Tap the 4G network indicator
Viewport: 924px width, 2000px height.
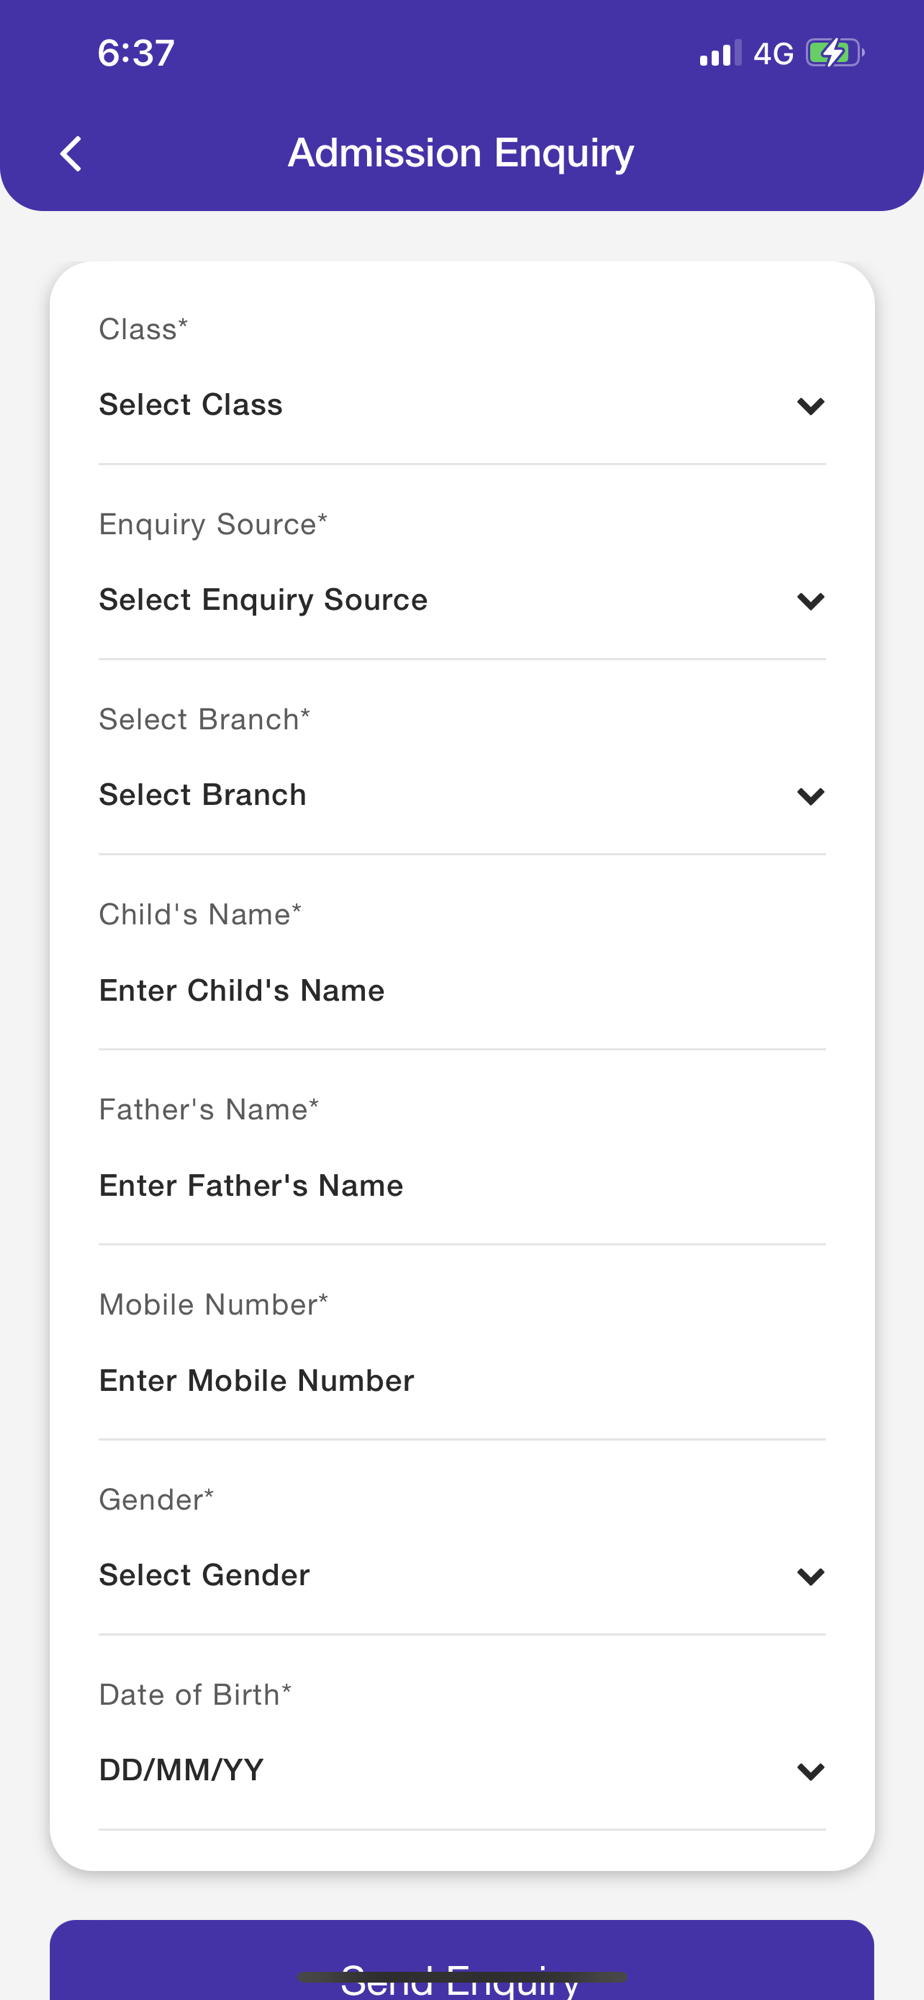[773, 53]
